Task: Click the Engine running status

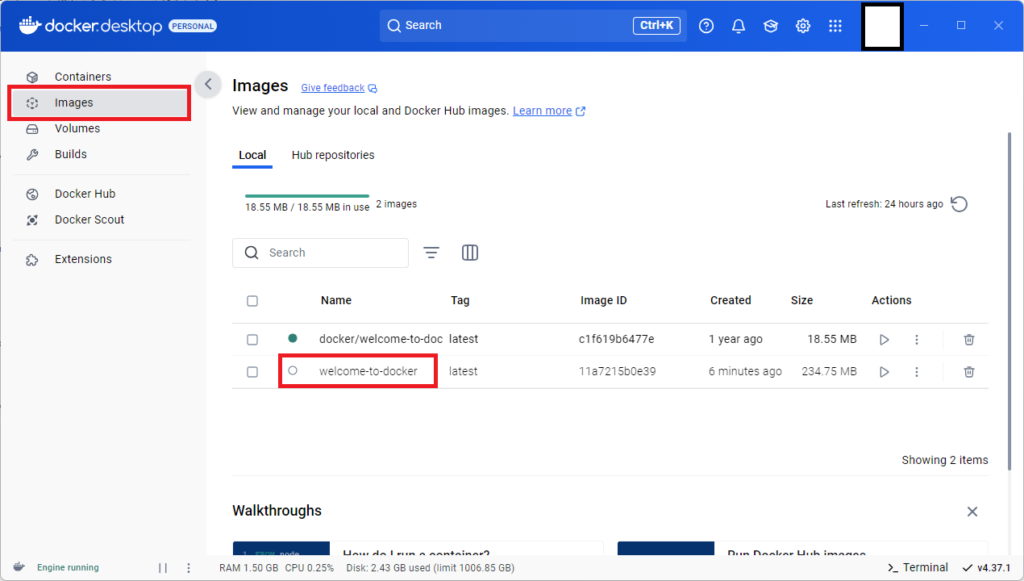Action: pyautogui.click(x=68, y=568)
